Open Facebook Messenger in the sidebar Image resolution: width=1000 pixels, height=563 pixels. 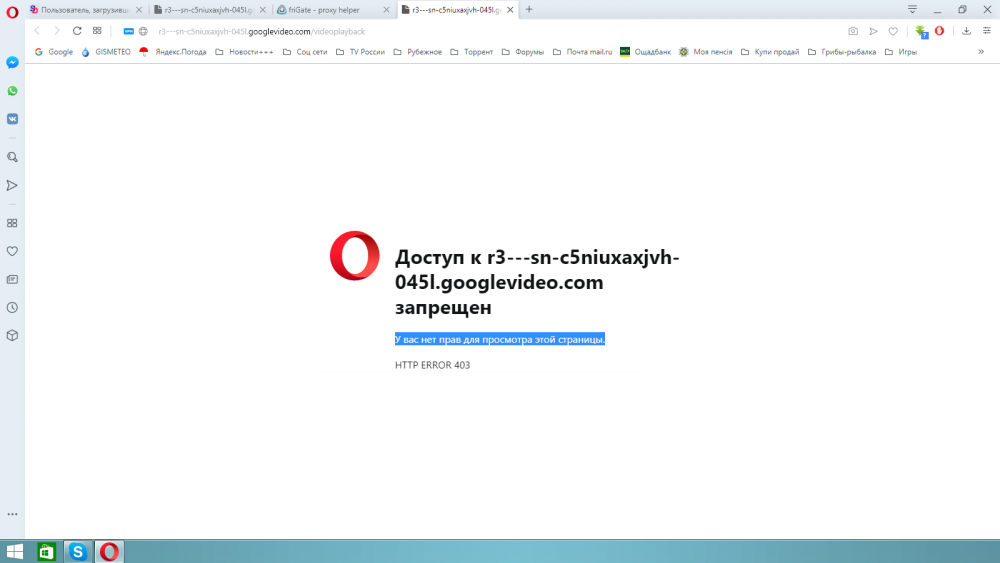[x=12, y=62]
